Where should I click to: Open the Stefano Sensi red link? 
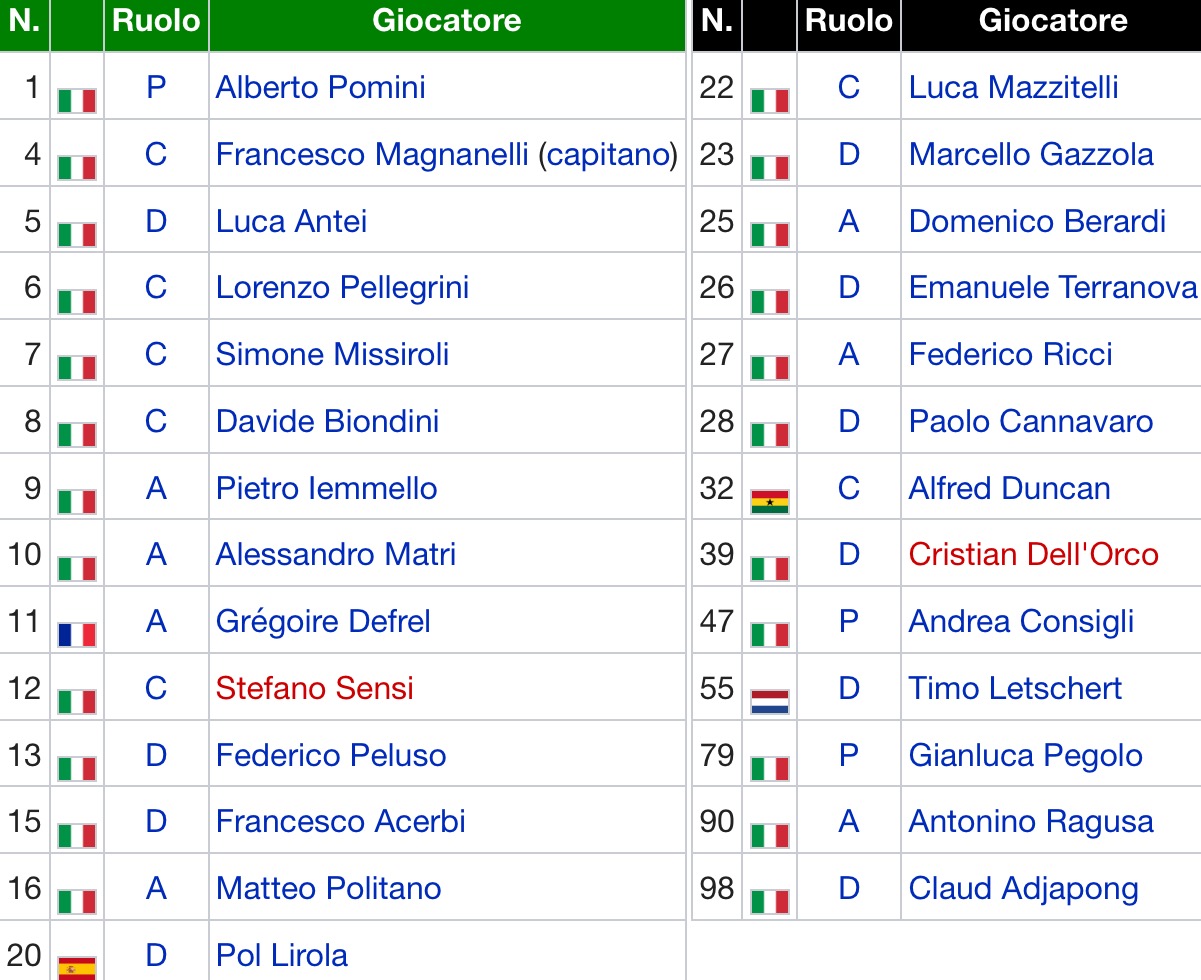(x=314, y=688)
